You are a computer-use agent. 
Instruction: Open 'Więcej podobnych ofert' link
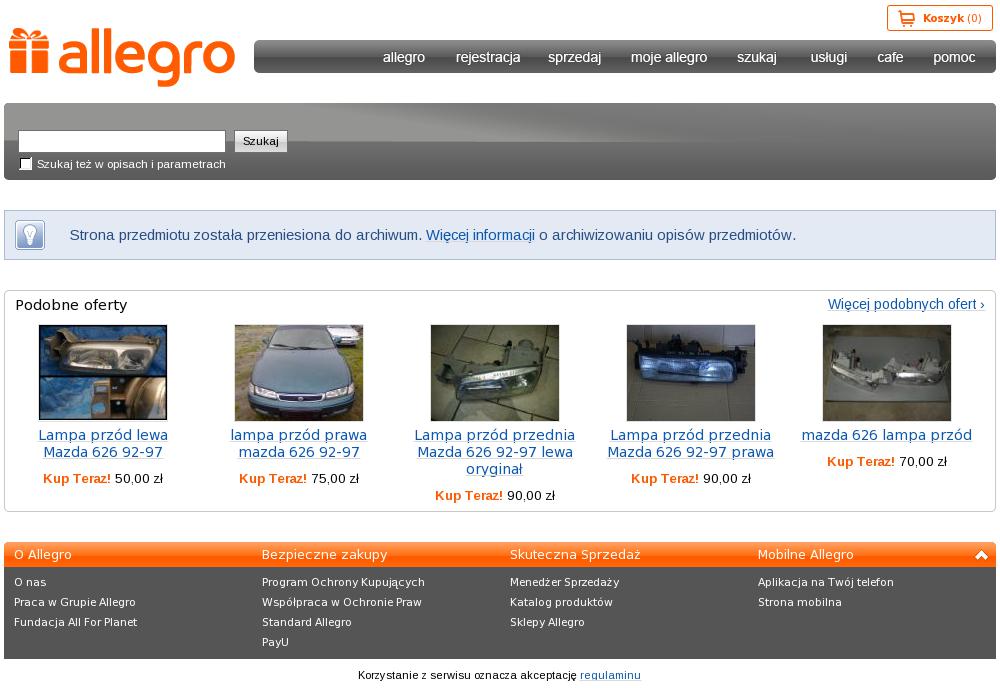click(906, 304)
